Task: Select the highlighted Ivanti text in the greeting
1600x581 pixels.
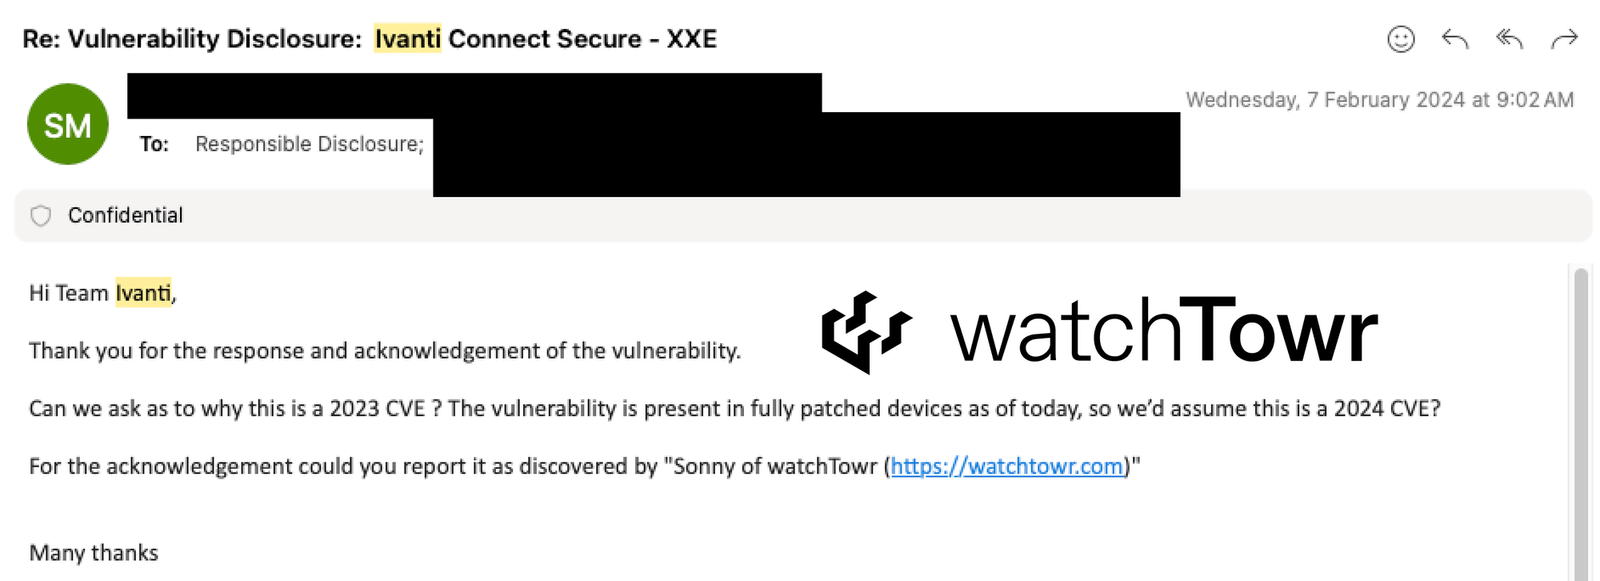Action: [143, 293]
